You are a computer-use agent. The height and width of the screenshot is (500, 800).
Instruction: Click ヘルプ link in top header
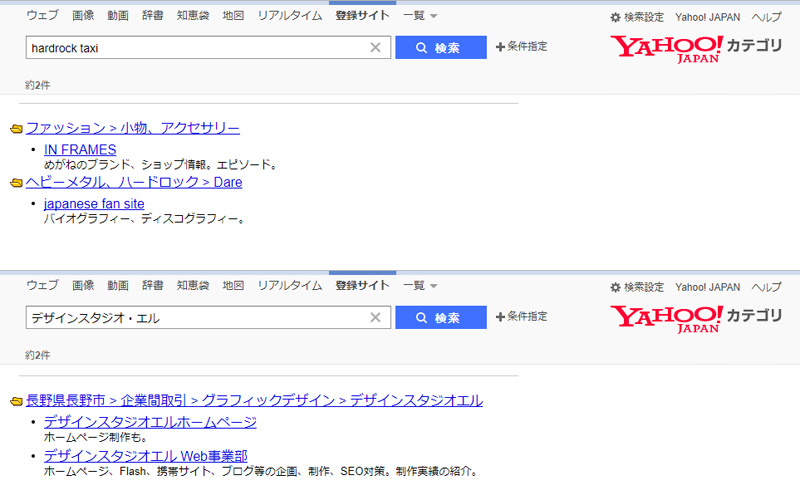click(766, 17)
